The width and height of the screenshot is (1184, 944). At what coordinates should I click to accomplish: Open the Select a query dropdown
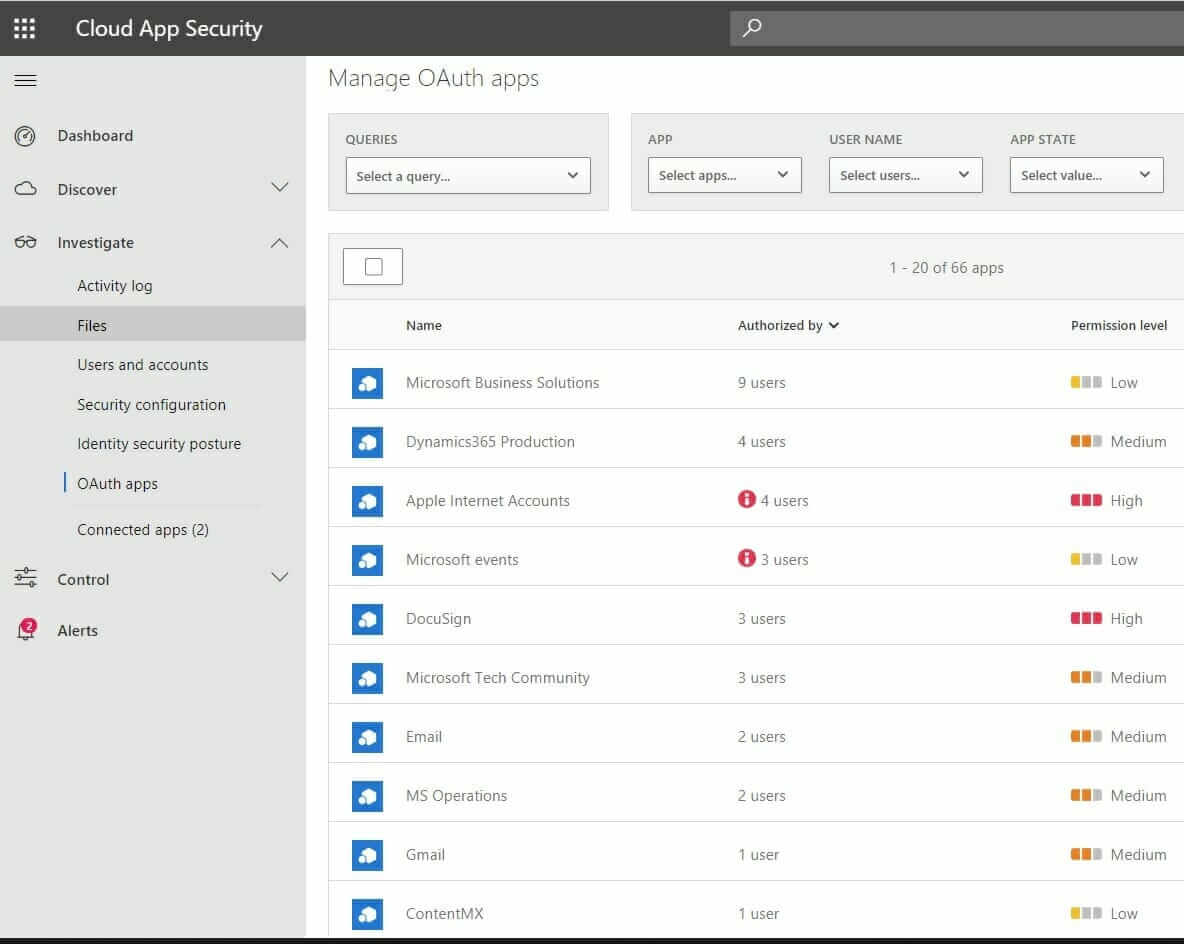[467, 175]
